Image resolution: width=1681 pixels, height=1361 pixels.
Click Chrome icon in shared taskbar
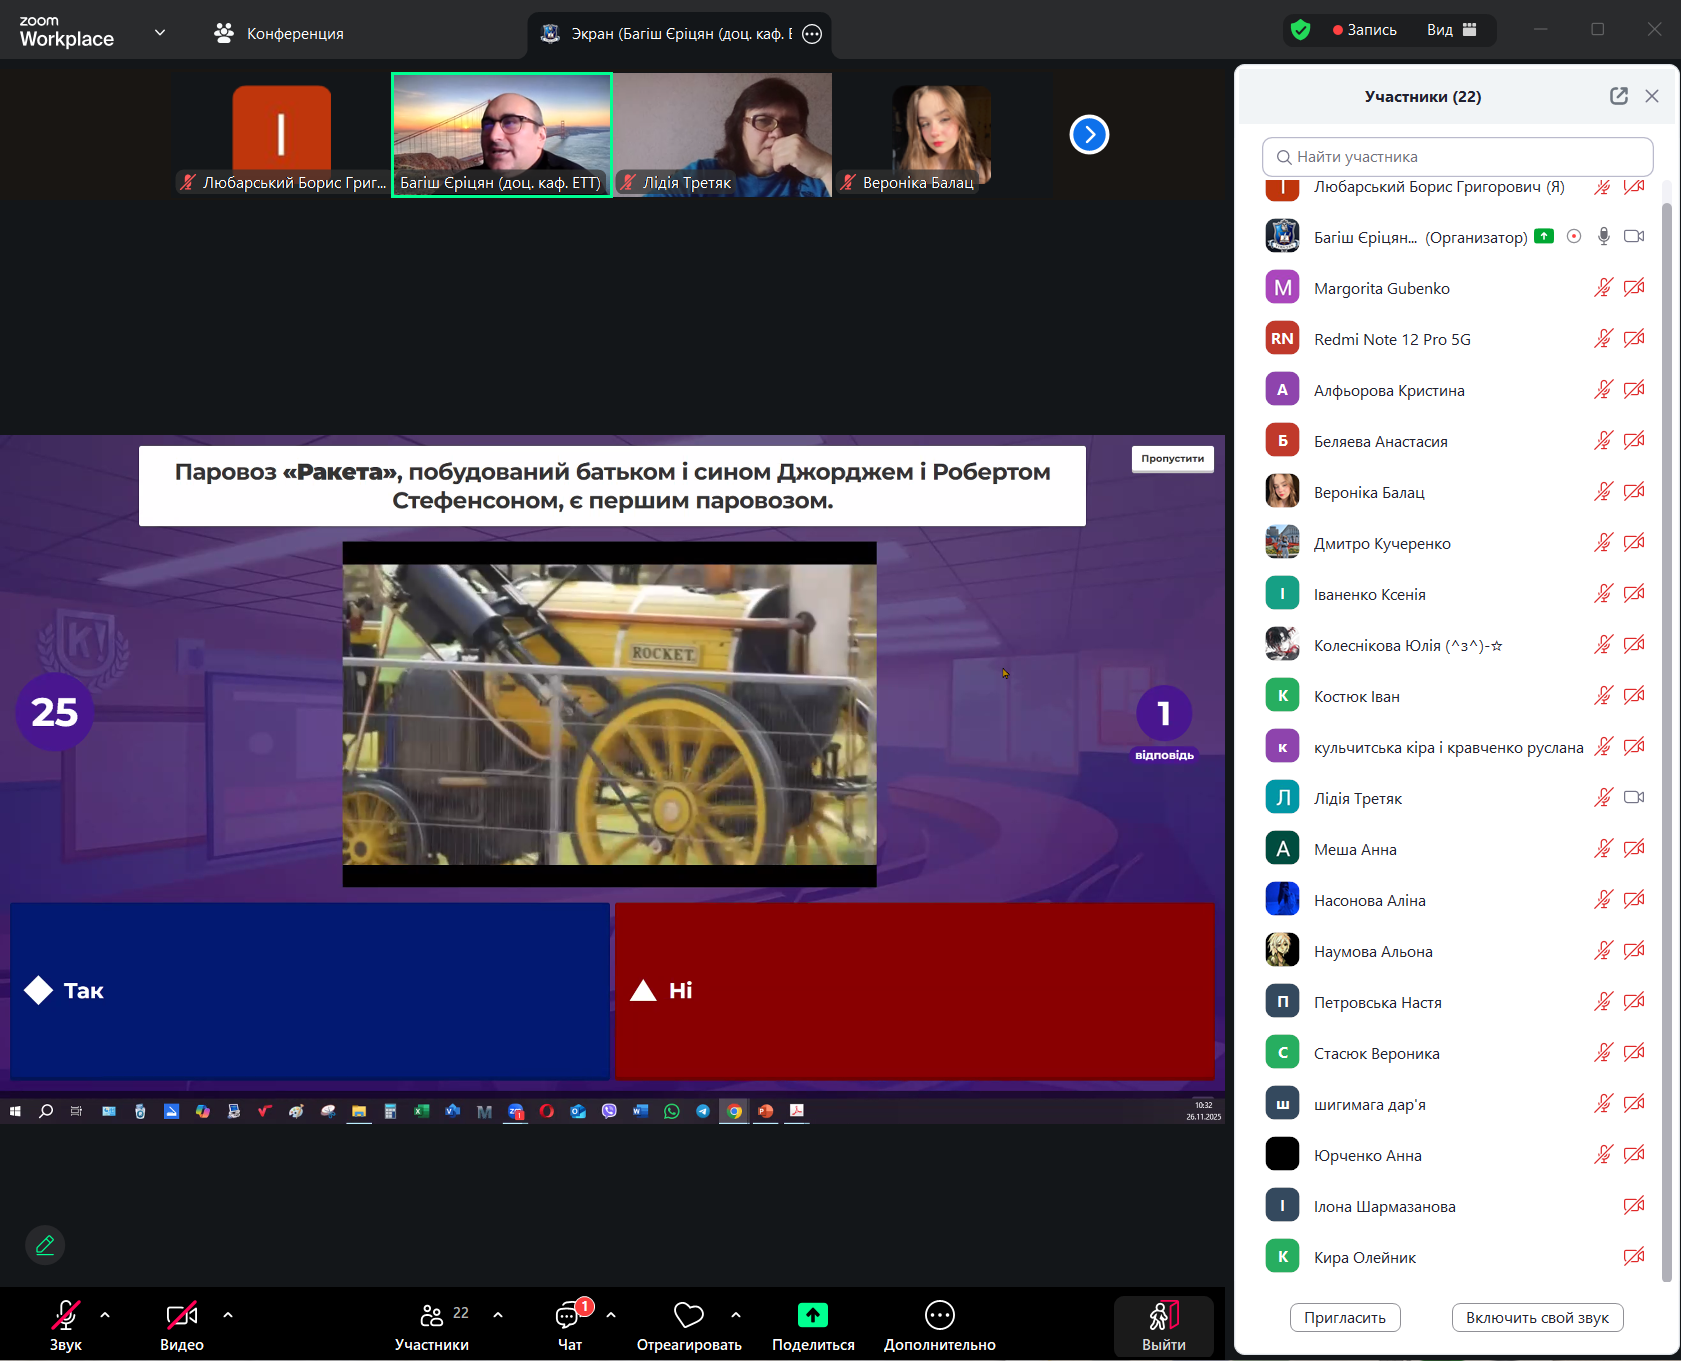pyautogui.click(x=734, y=1111)
